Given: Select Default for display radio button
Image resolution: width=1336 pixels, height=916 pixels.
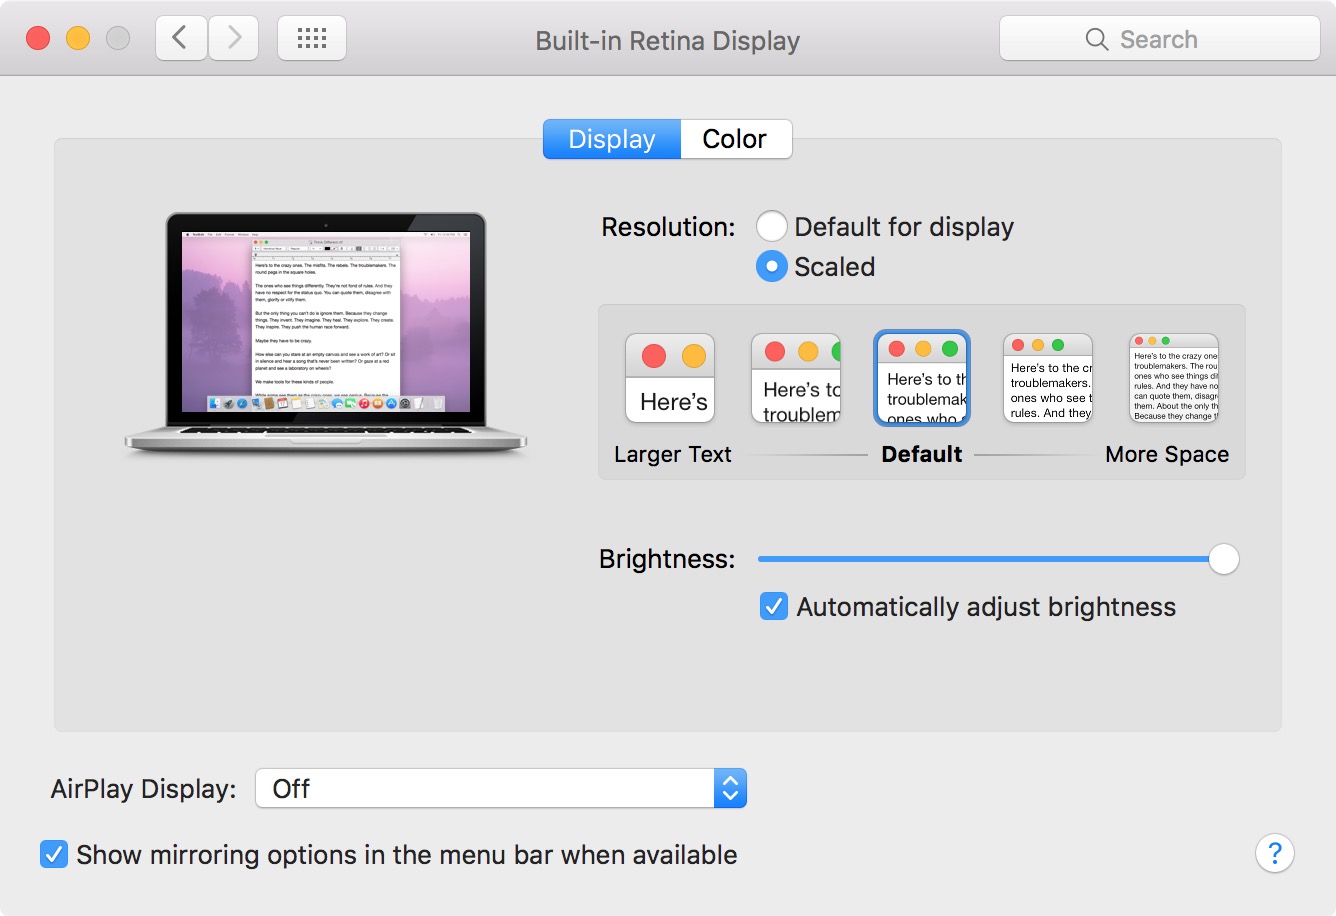Looking at the screenshot, I should pos(772,227).
